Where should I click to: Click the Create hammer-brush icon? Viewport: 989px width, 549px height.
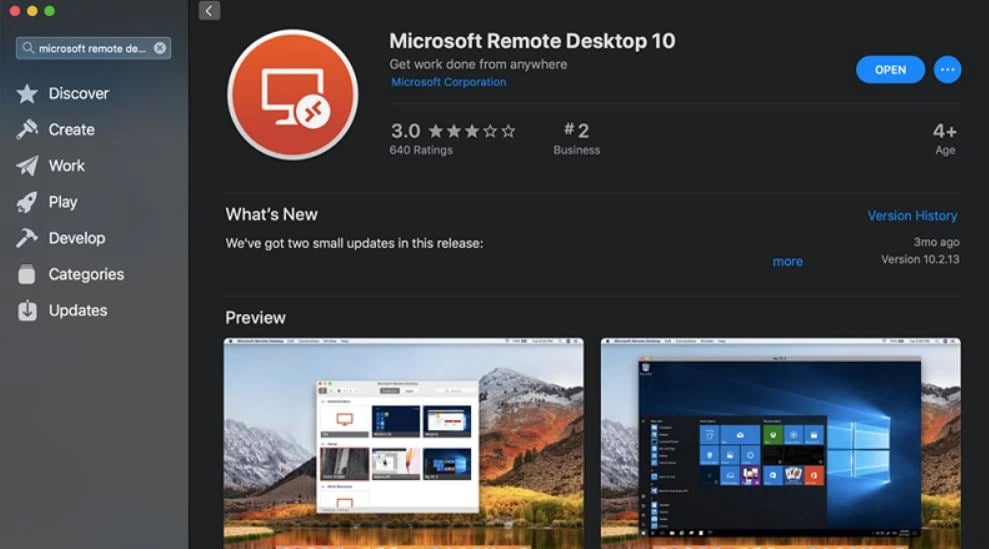click(27, 129)
